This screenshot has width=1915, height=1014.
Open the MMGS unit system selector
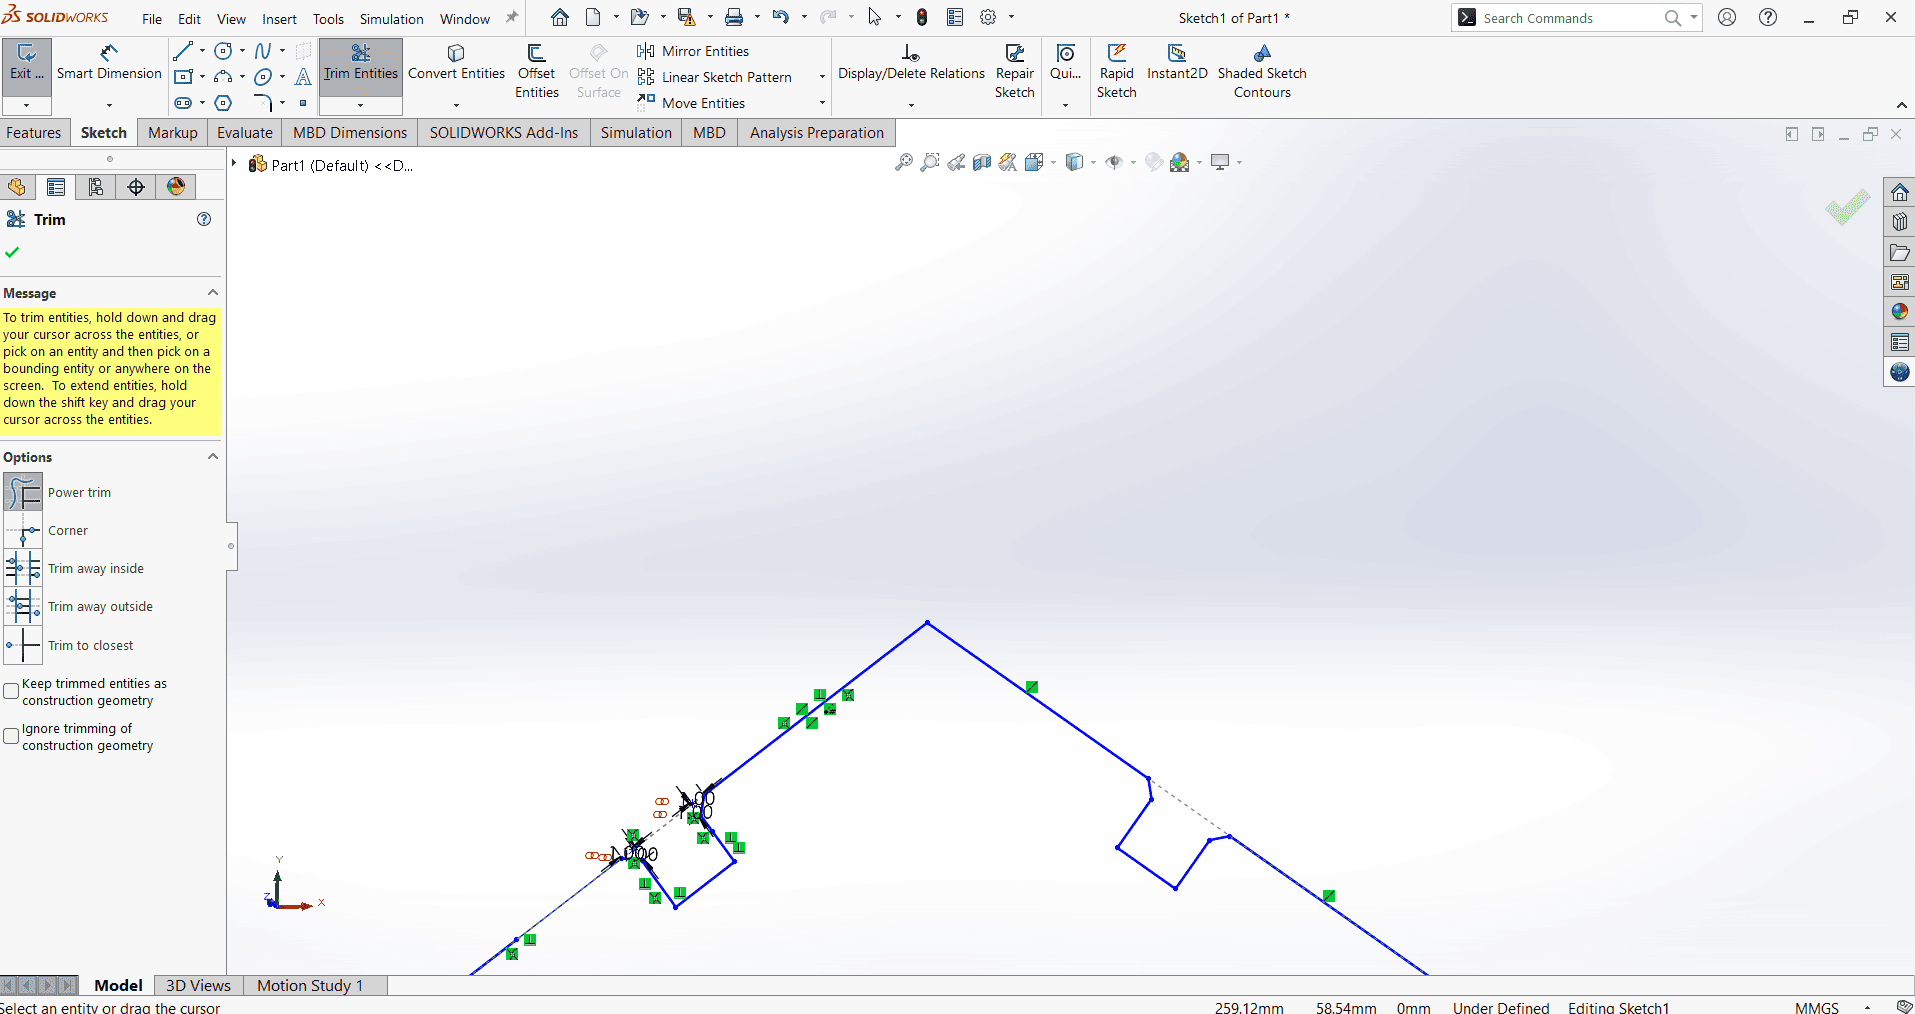pyautogui.click(x=1817, y=1007)
